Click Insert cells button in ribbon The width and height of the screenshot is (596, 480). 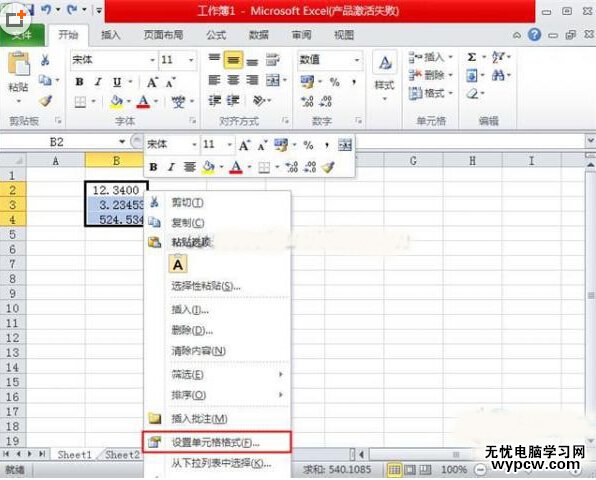[x=431, y=57]
